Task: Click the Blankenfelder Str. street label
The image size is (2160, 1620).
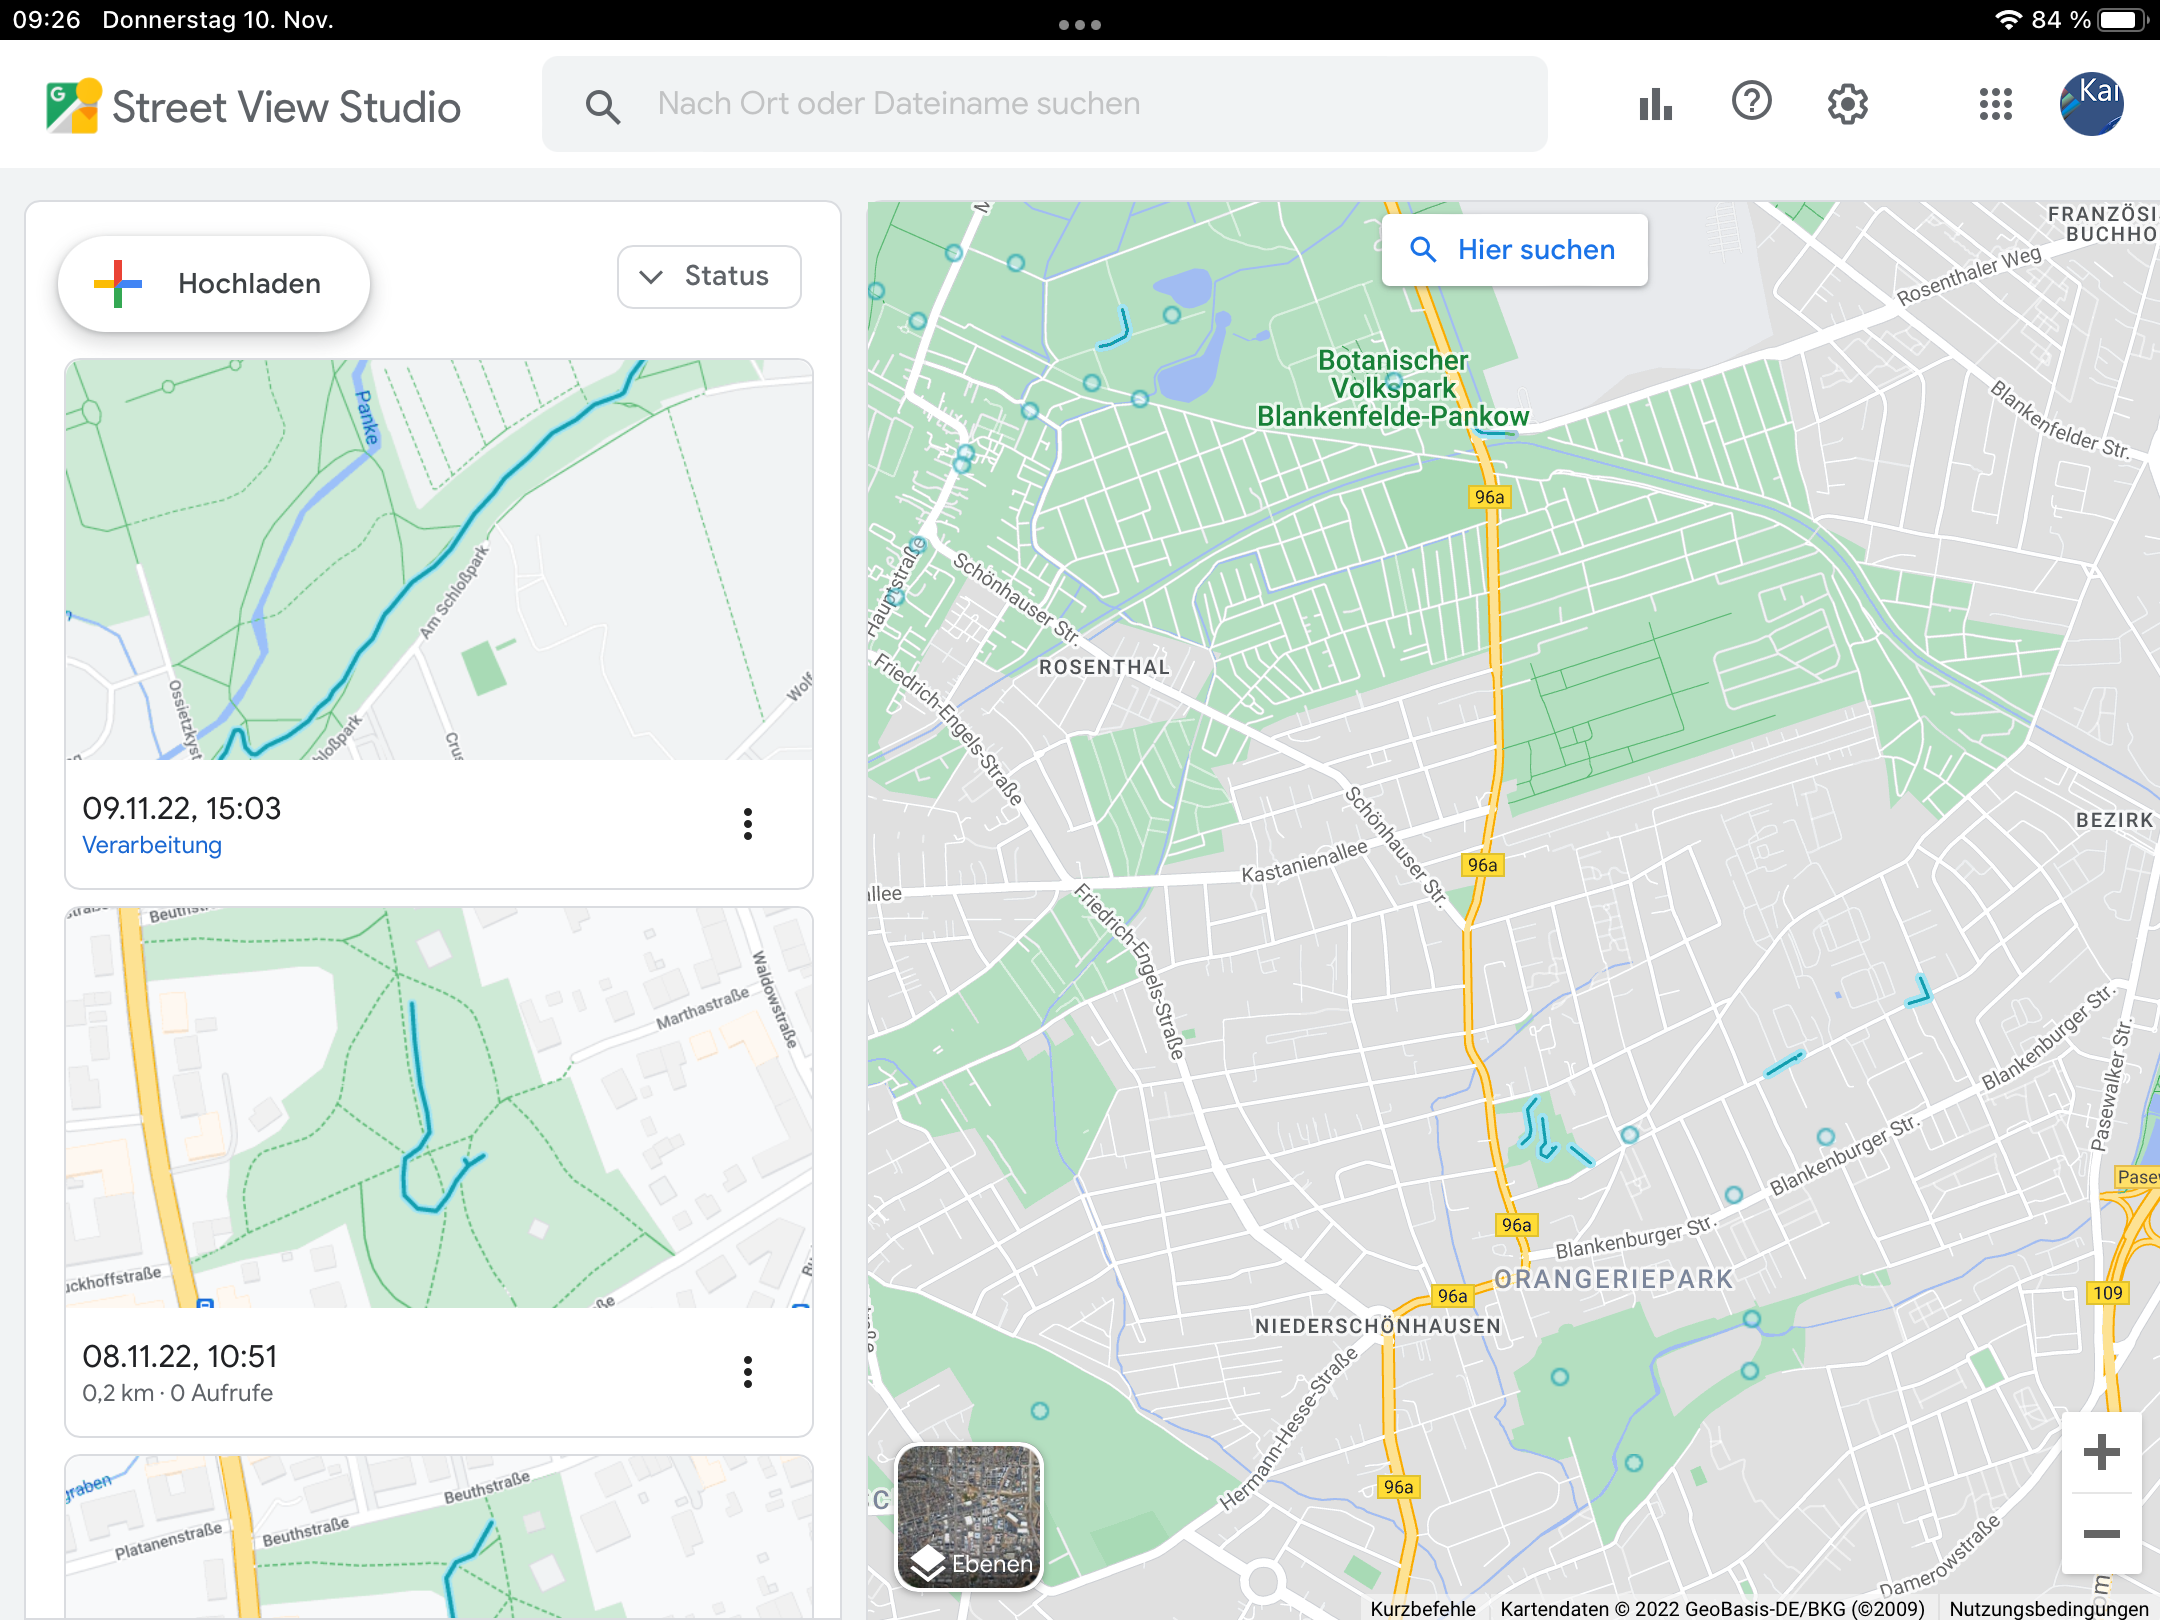Action: (2059, 420)
